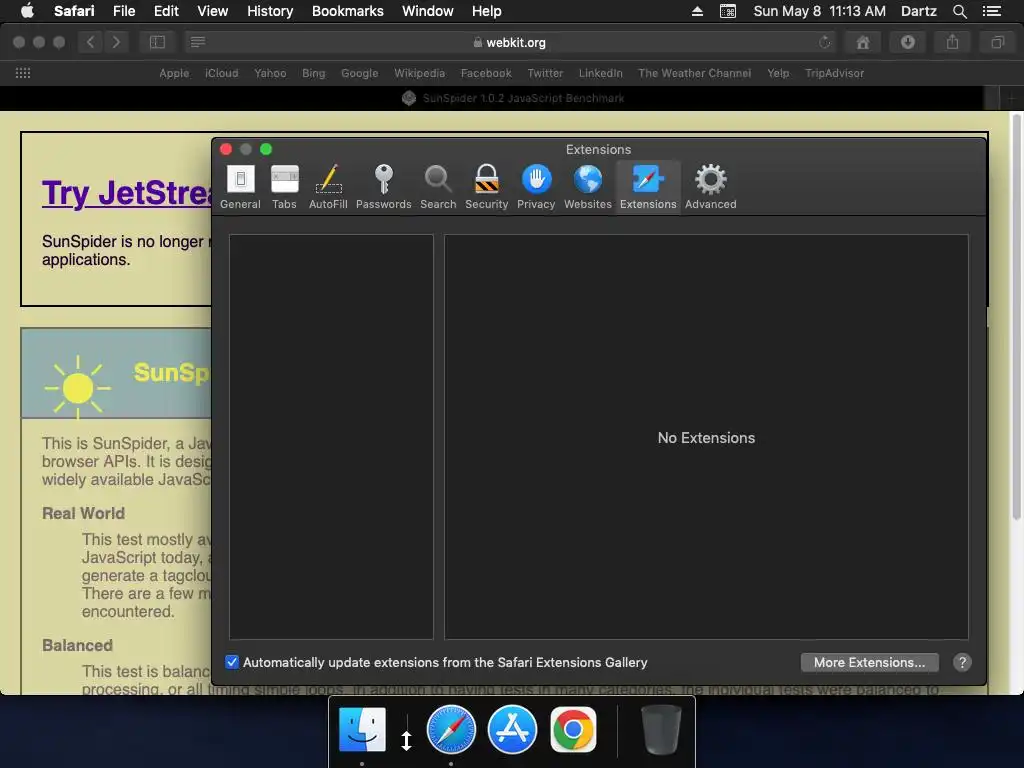Open the Bing bookmark
This screenshot has height=768, width=1024.
pos(313,73)
